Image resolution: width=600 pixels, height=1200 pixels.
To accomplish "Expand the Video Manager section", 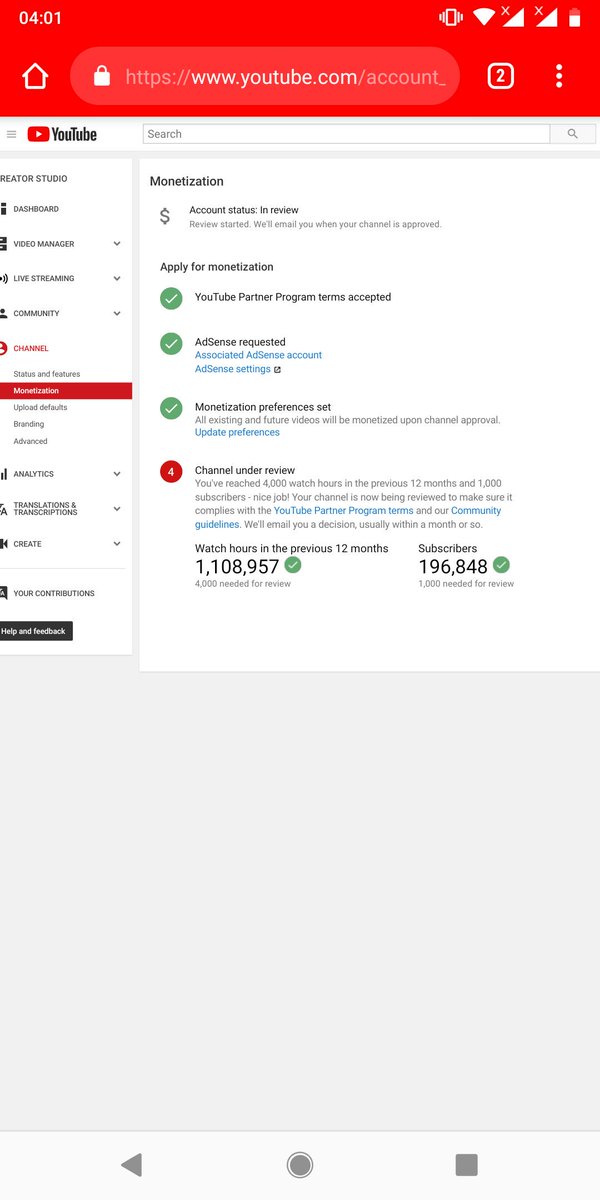I will click(117, 244).
